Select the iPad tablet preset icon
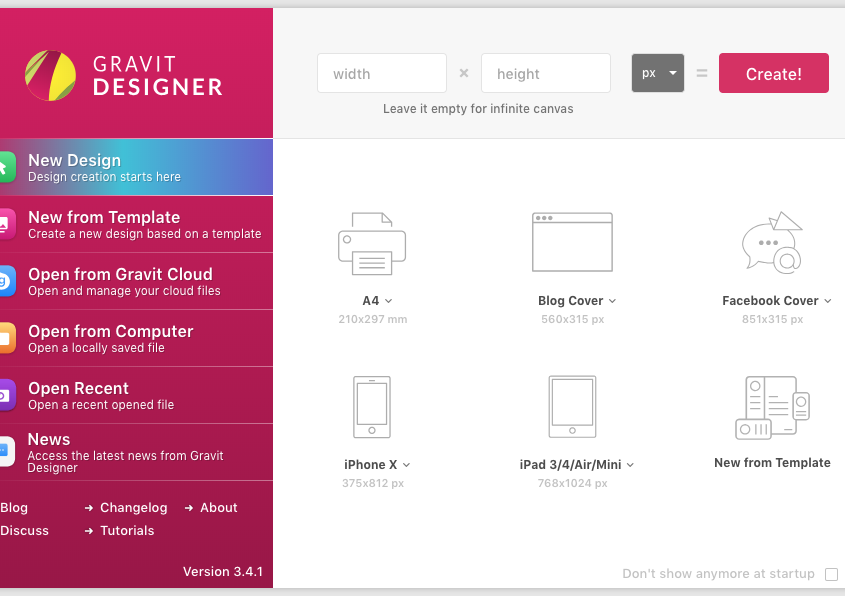This screenshot has width=845, height=596. click(572, 407)
